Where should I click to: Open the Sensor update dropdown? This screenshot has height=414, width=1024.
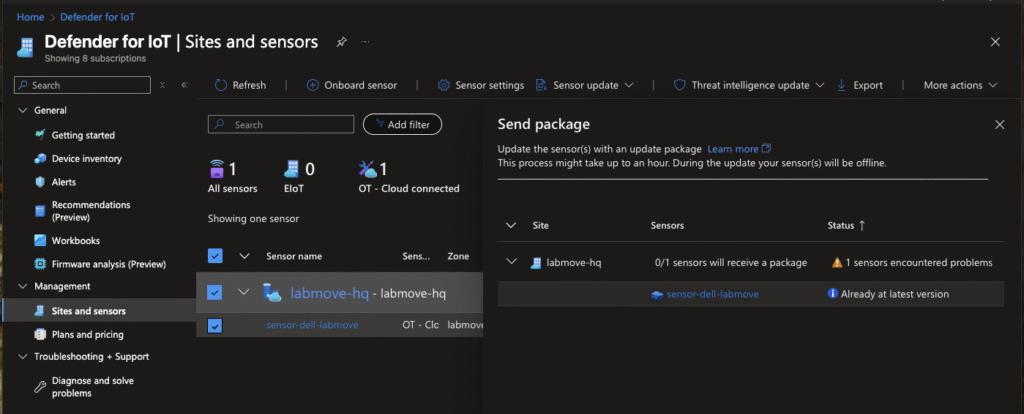click(x=584, y=85)
